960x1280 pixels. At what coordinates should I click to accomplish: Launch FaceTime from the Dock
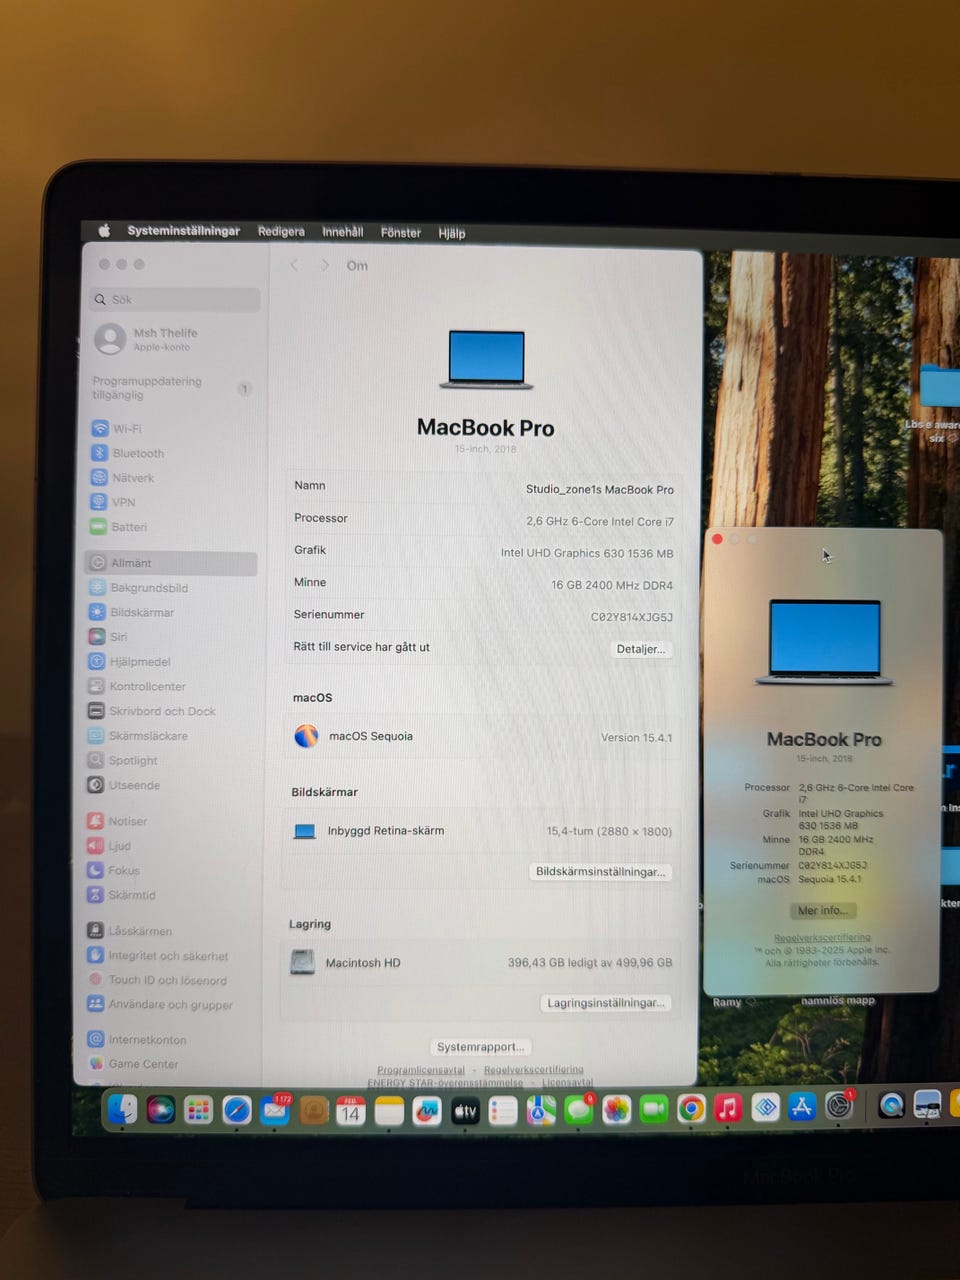(654, 1109)
